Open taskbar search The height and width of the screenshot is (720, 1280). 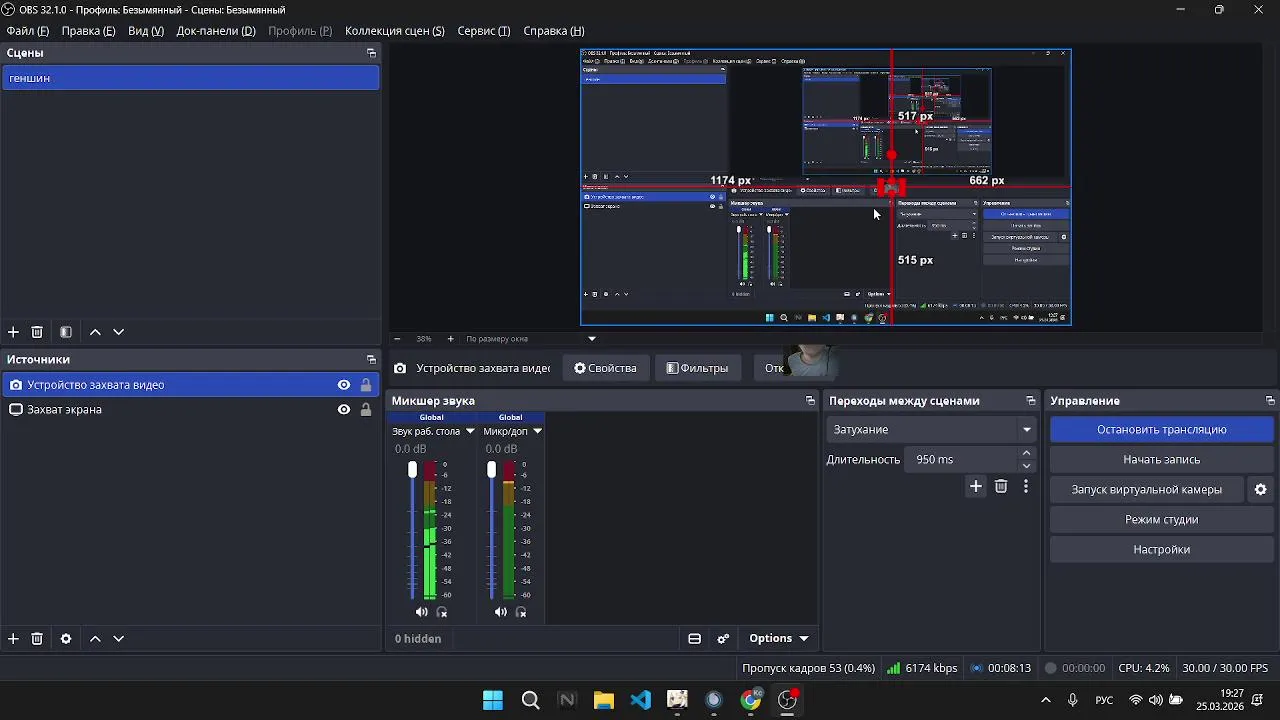530,700
